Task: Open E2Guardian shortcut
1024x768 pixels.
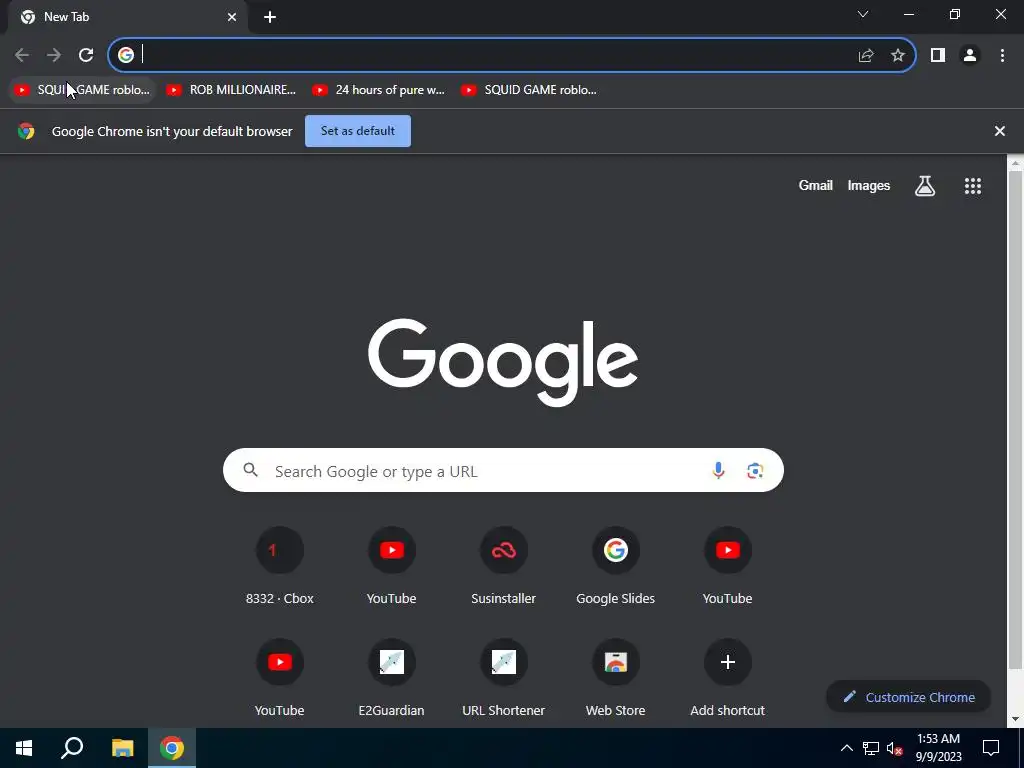Action: tap(391, 679)
